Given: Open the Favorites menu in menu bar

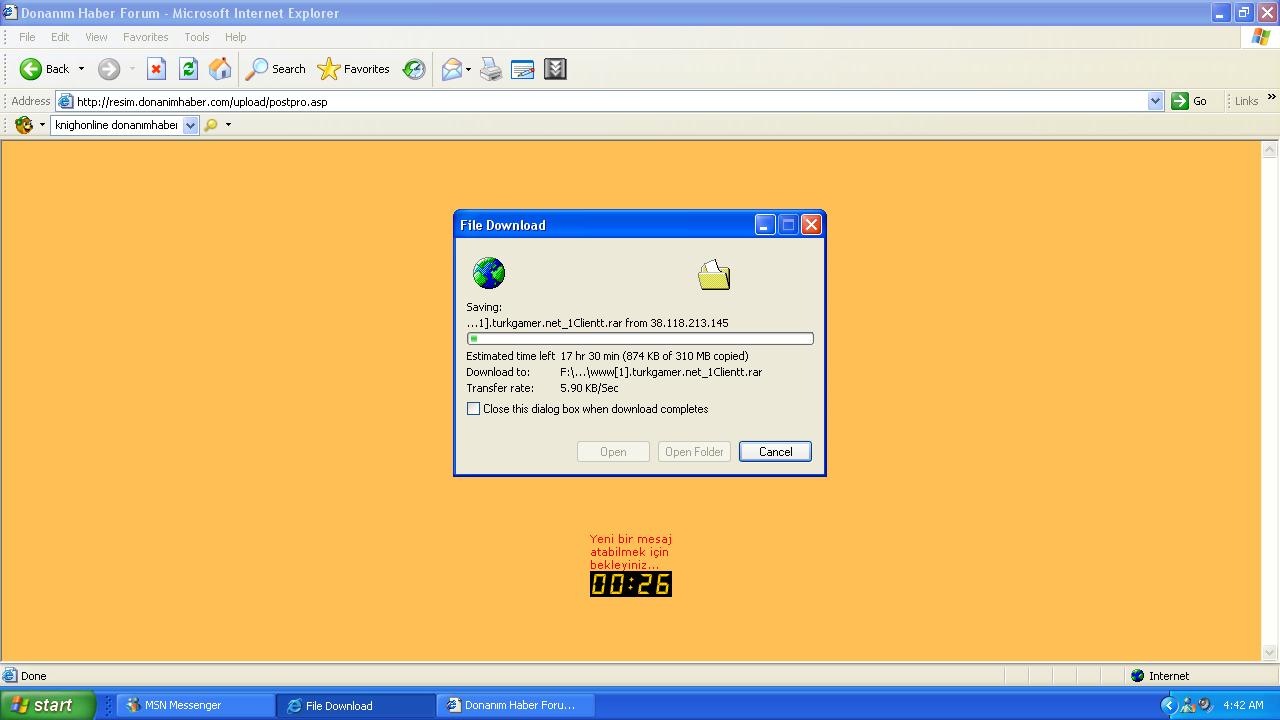Looking at the screenshot, I should pyautogui.click(x=145, y=37).
